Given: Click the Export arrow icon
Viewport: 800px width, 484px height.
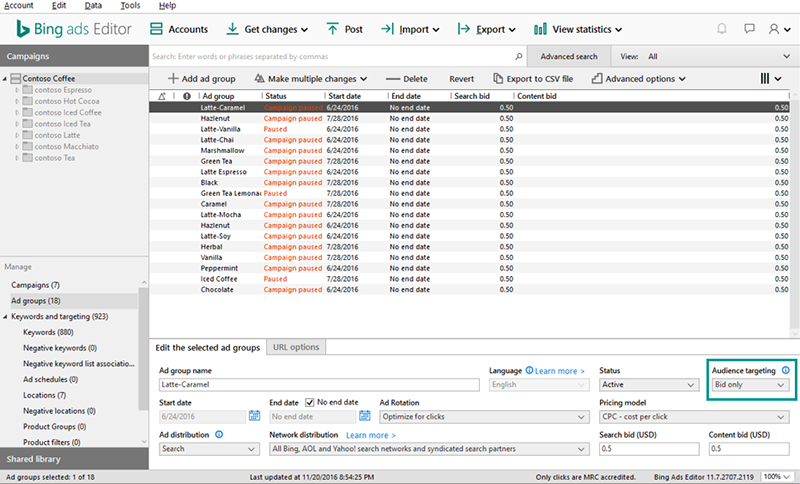Looking at the screenshot, I should 464,29.
